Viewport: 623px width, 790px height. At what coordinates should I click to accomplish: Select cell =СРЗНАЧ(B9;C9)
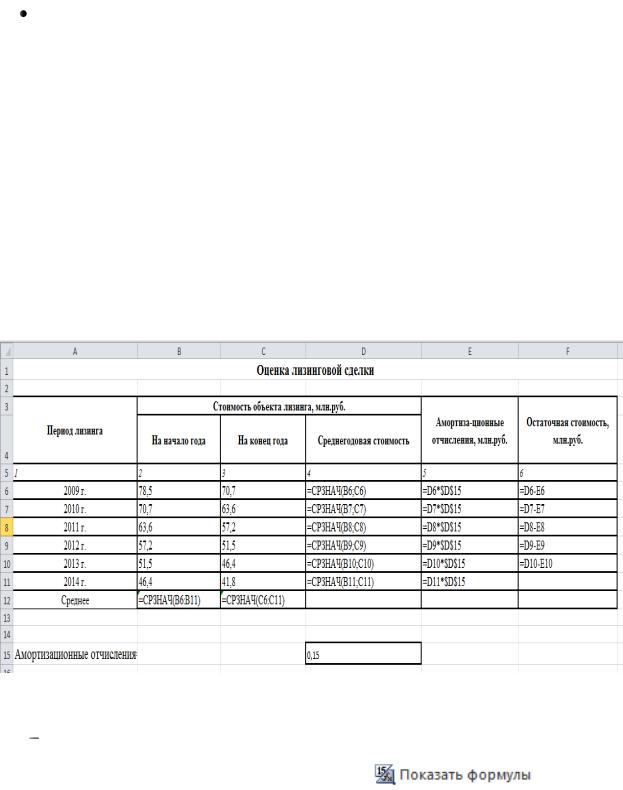coord(363,545)
